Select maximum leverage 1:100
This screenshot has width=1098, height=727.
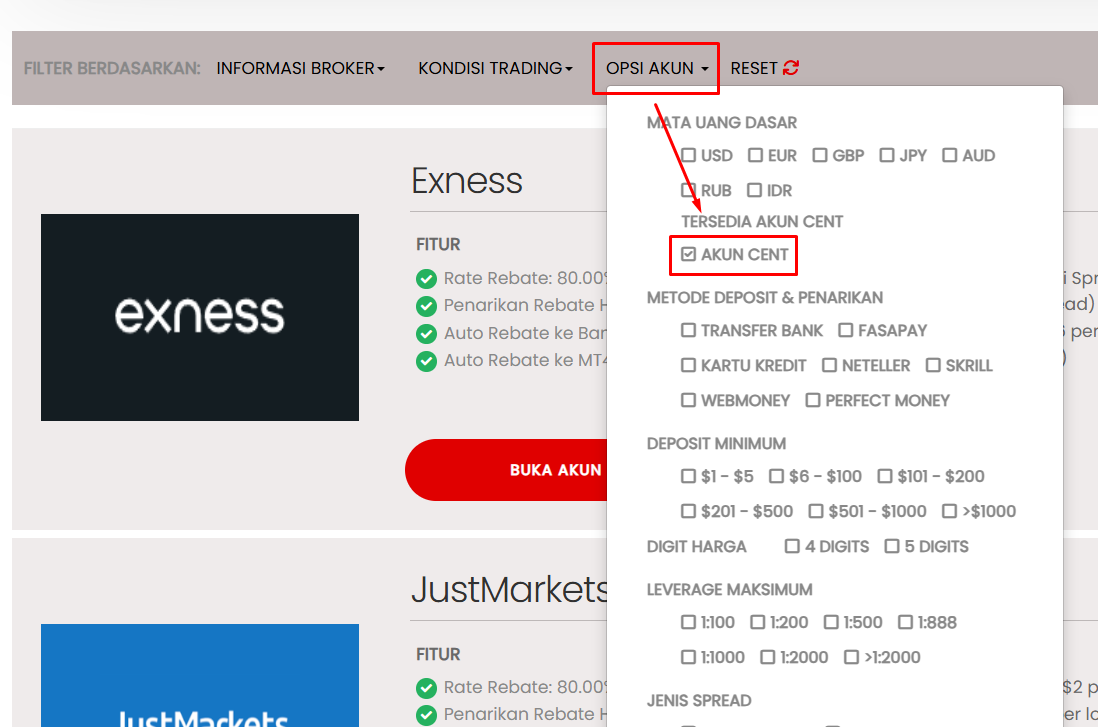point(688,622)
